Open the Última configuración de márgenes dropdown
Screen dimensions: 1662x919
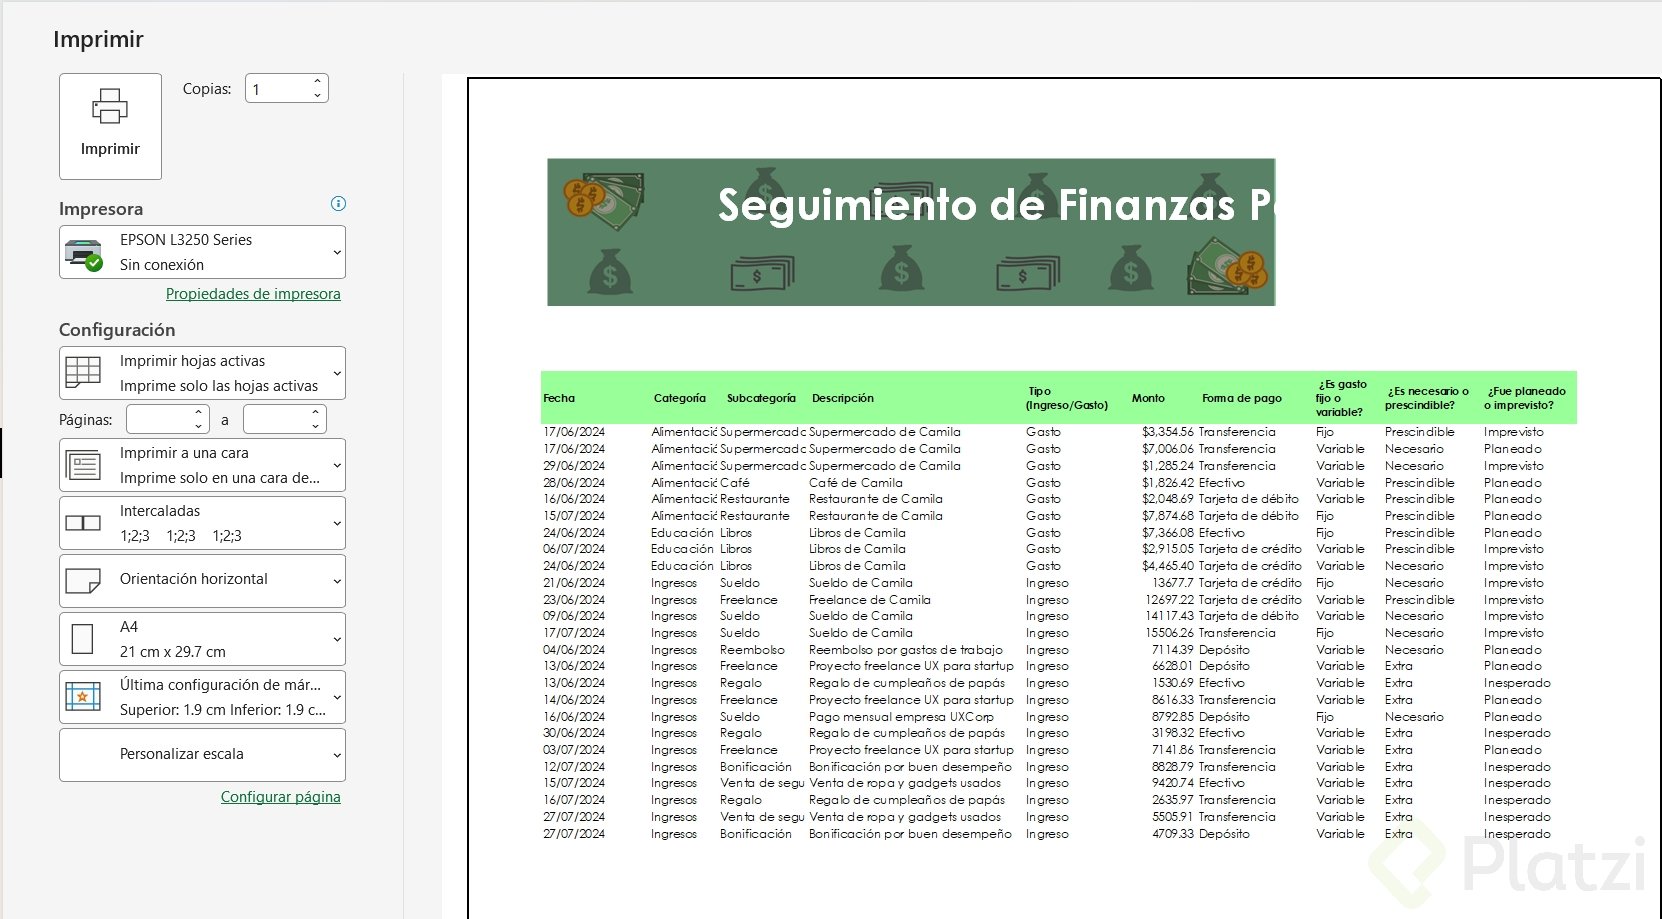[x=202, y=697]
